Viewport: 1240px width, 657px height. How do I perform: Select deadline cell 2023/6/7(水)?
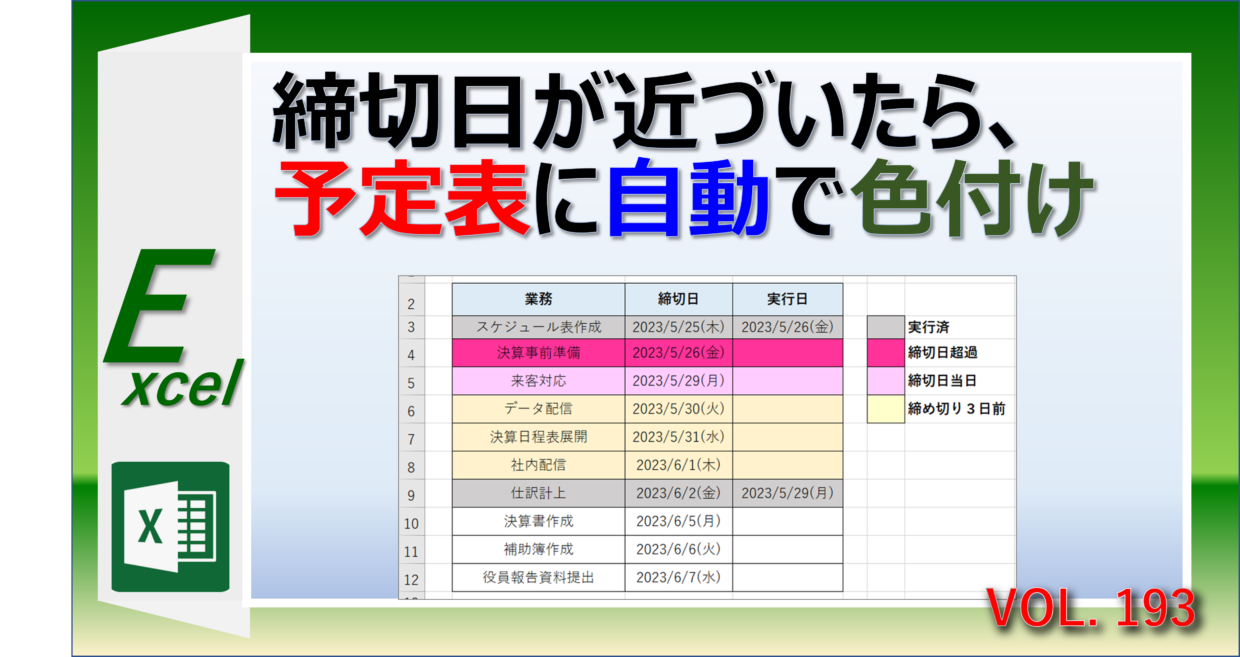click(679, 577)
